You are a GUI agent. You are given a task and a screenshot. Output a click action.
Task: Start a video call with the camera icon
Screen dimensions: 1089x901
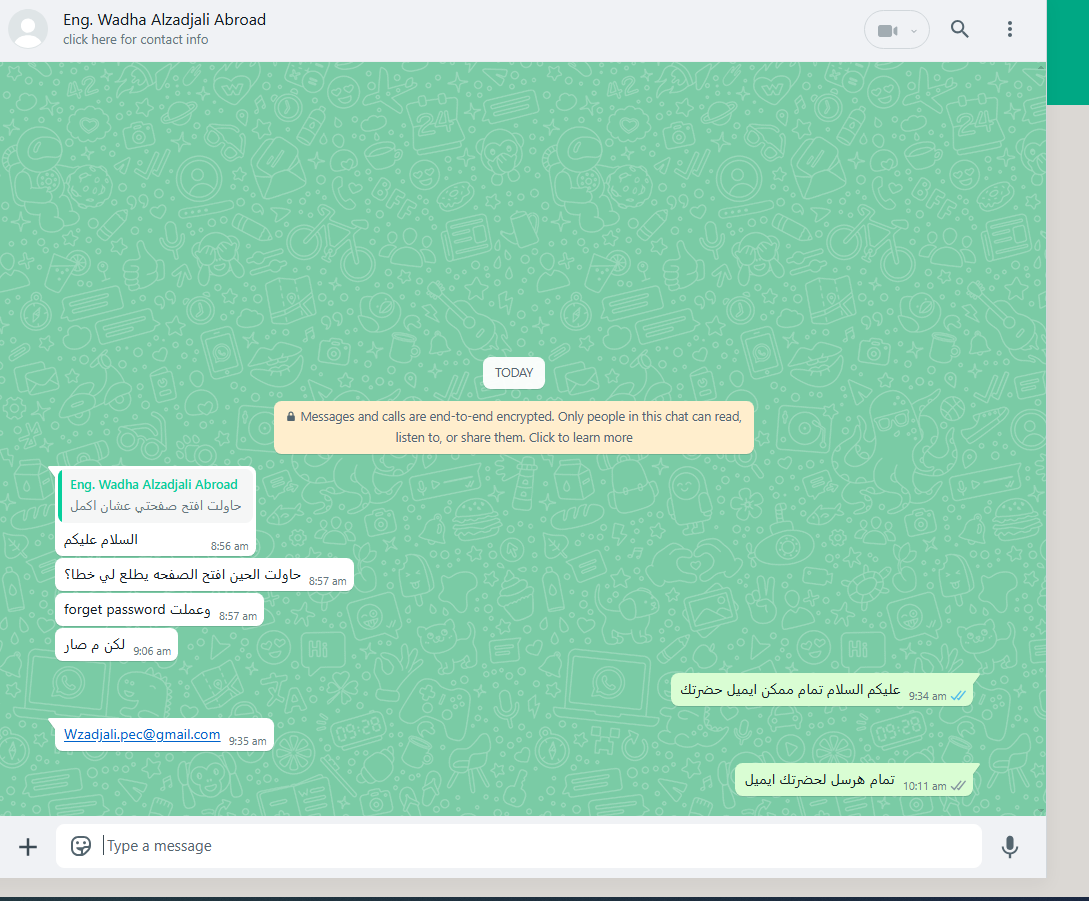887,31
